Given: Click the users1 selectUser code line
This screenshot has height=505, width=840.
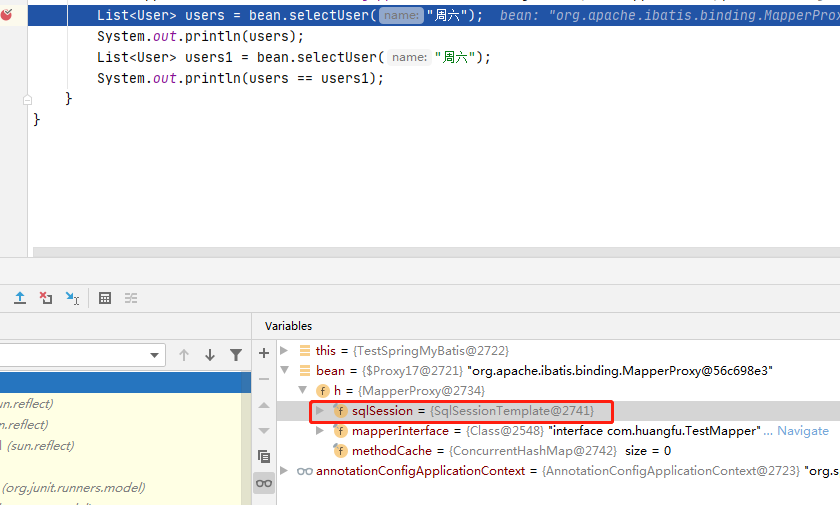Looking at the screenshot, I should click(x=294, y=57).
